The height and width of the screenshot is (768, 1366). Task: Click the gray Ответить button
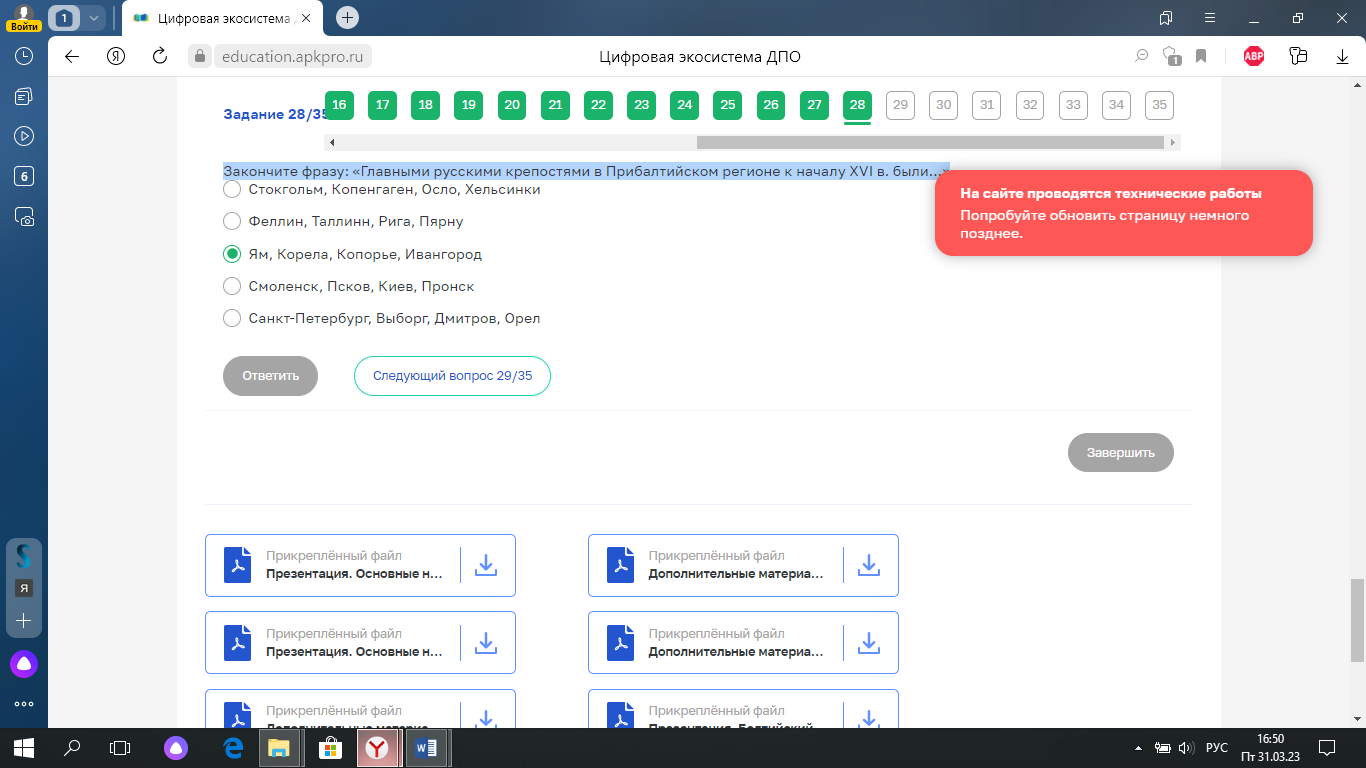click(x=270, y=376)
